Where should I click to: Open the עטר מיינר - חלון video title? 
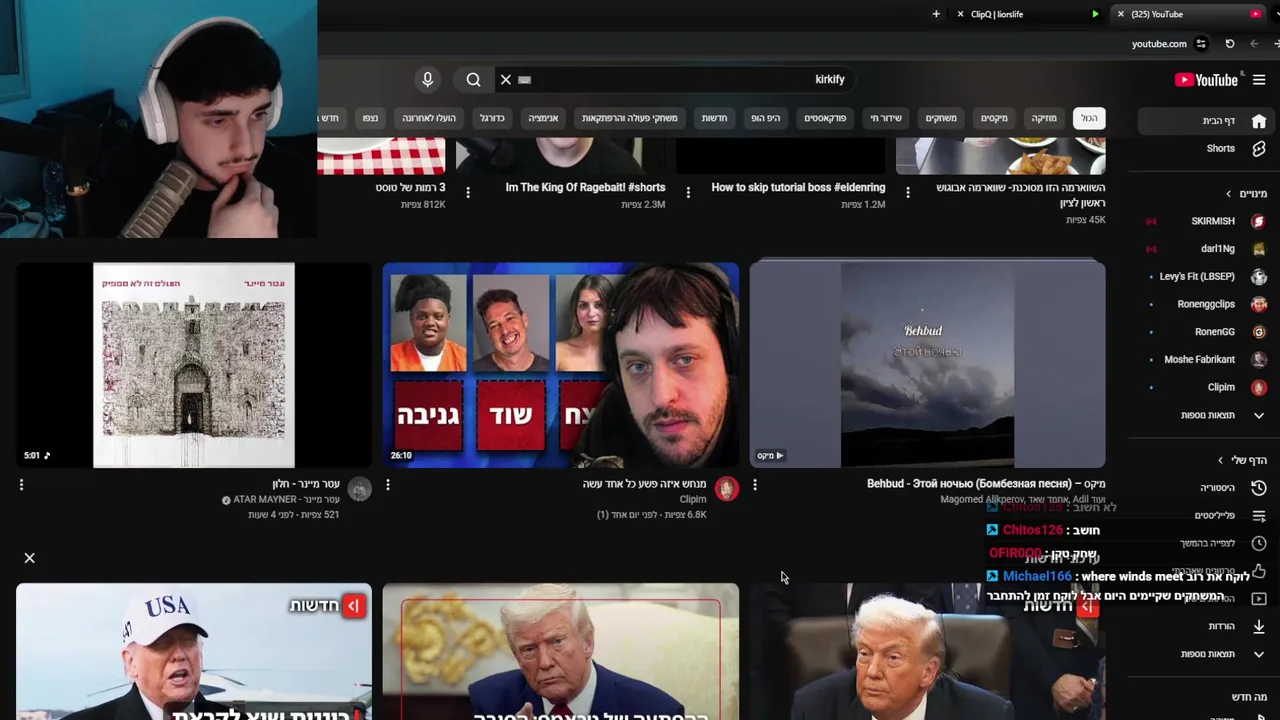pos(306,484)
